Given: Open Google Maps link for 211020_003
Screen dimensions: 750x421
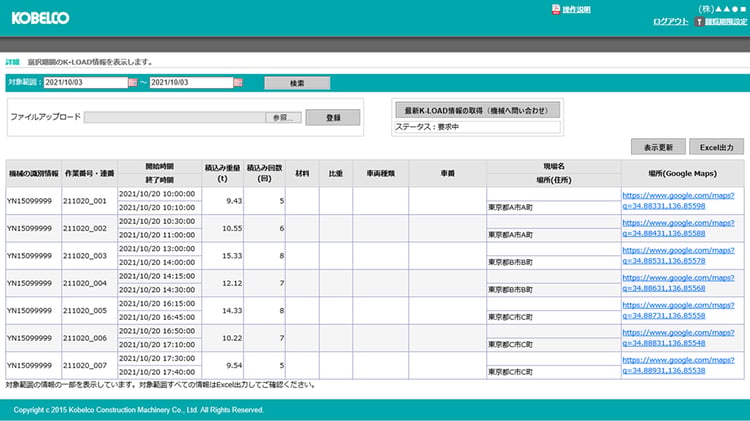Looking at the screenshot, I should pos(678,255).
